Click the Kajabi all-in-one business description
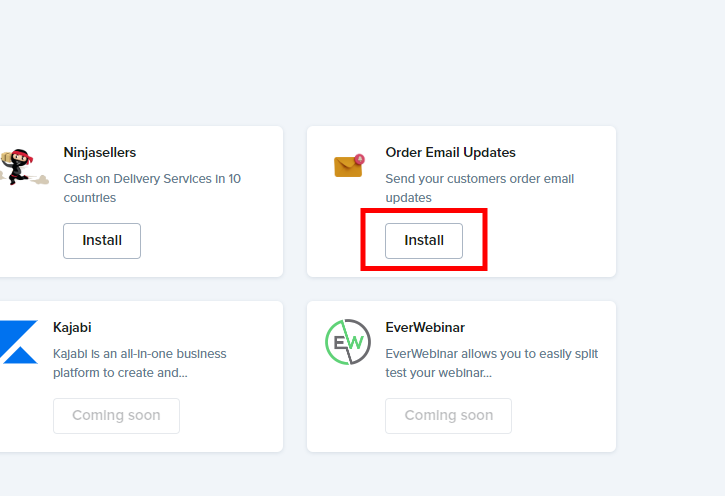 click(140, 363)
